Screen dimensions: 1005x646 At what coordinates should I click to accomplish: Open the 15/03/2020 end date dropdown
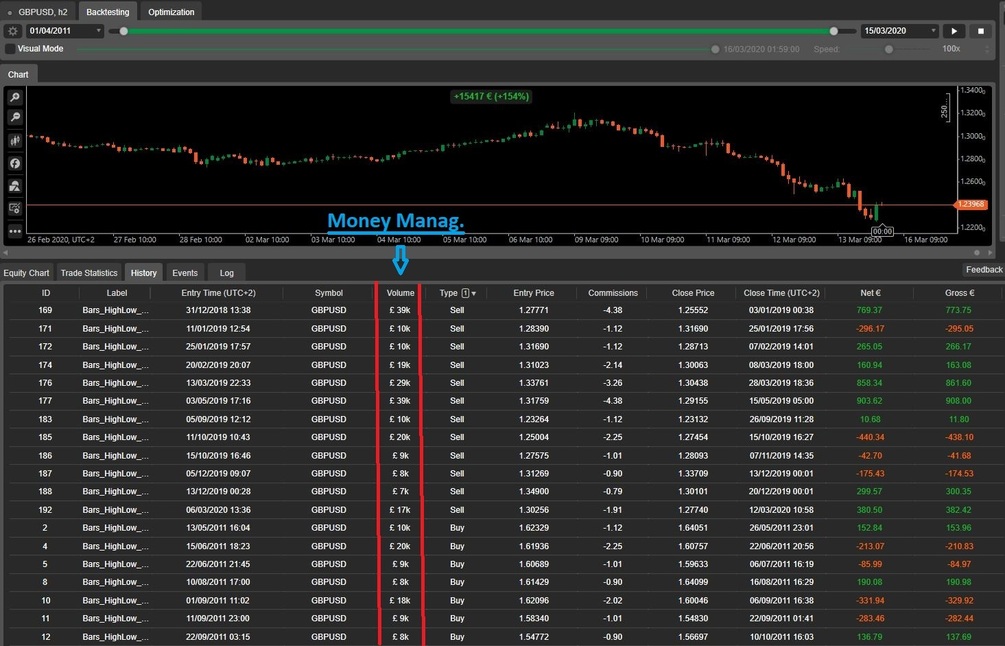pos(899,31)
